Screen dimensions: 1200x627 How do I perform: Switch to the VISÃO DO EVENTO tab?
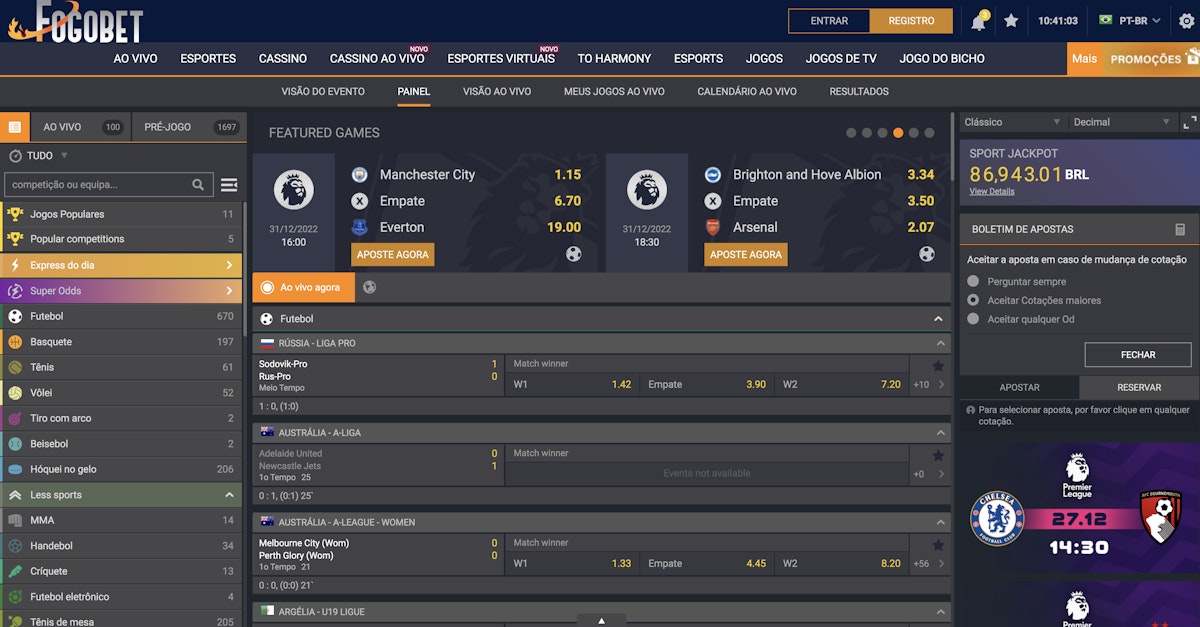pyautogui.click(x=323, y=91)
